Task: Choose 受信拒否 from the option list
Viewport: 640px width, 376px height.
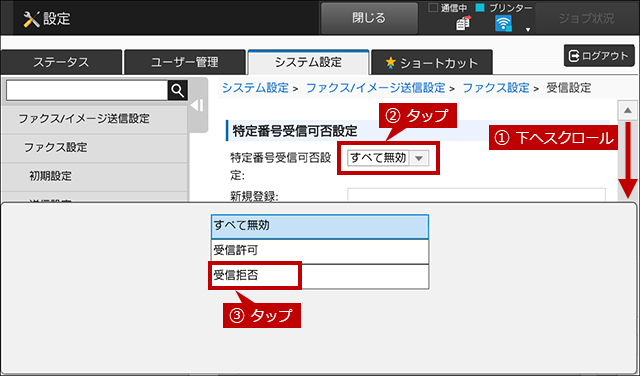Action: (x=320, y=276)
